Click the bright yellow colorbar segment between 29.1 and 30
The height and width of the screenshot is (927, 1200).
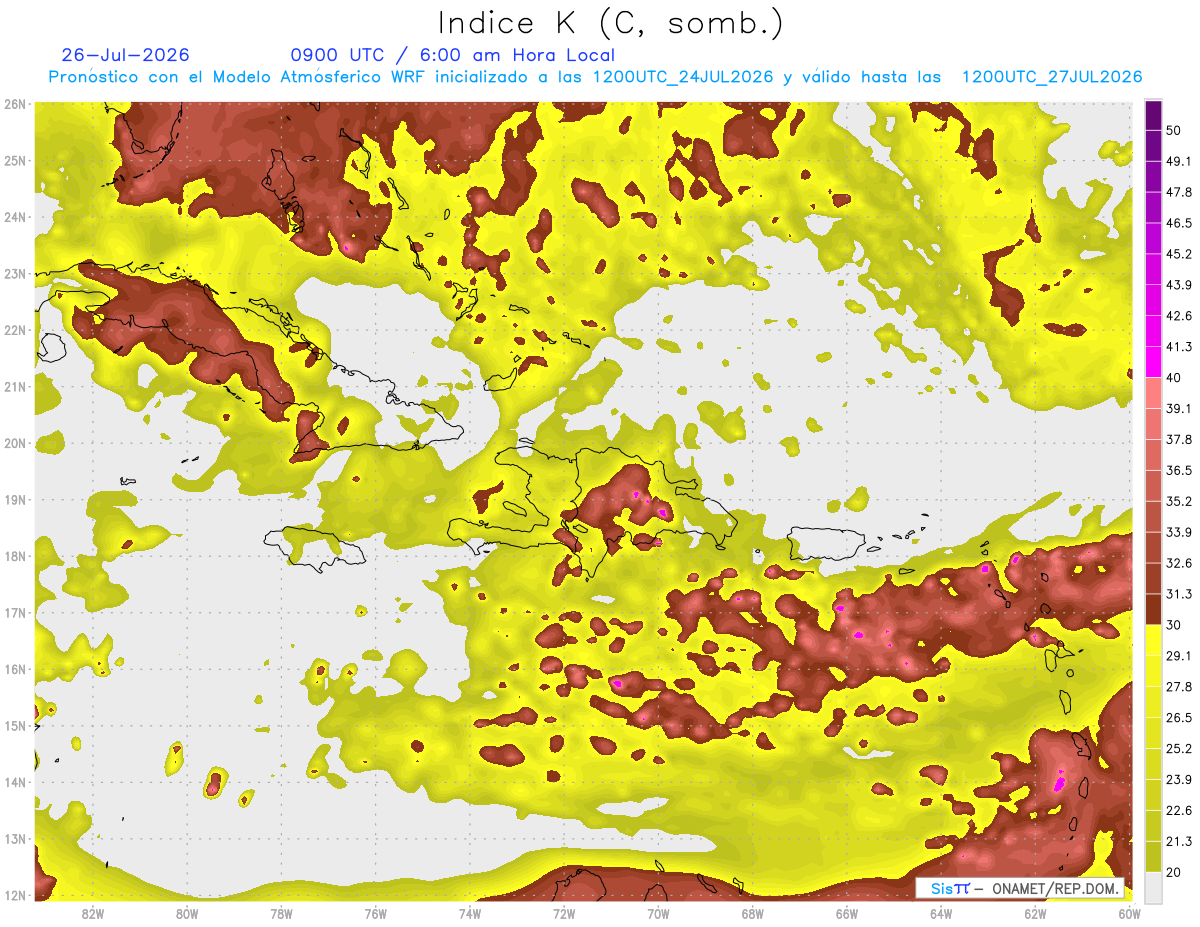[1153, 640]
